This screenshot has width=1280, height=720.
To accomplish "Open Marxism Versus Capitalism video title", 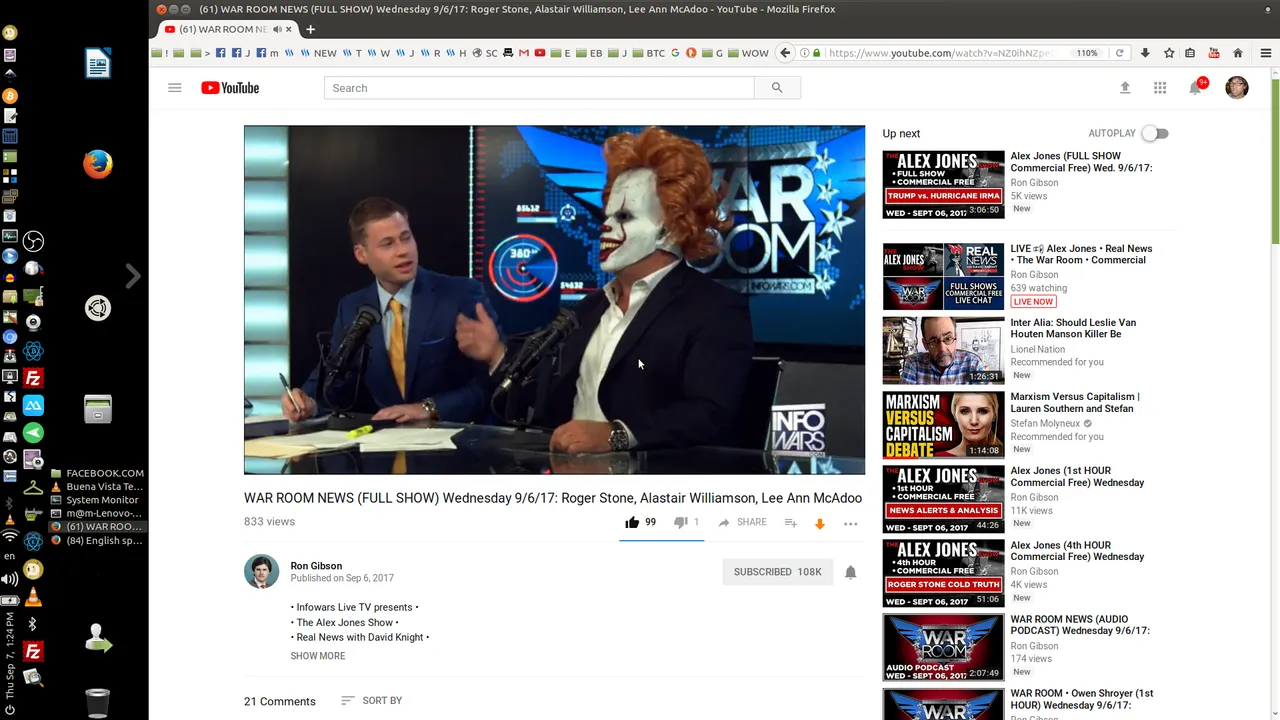I will (1075, 402).
